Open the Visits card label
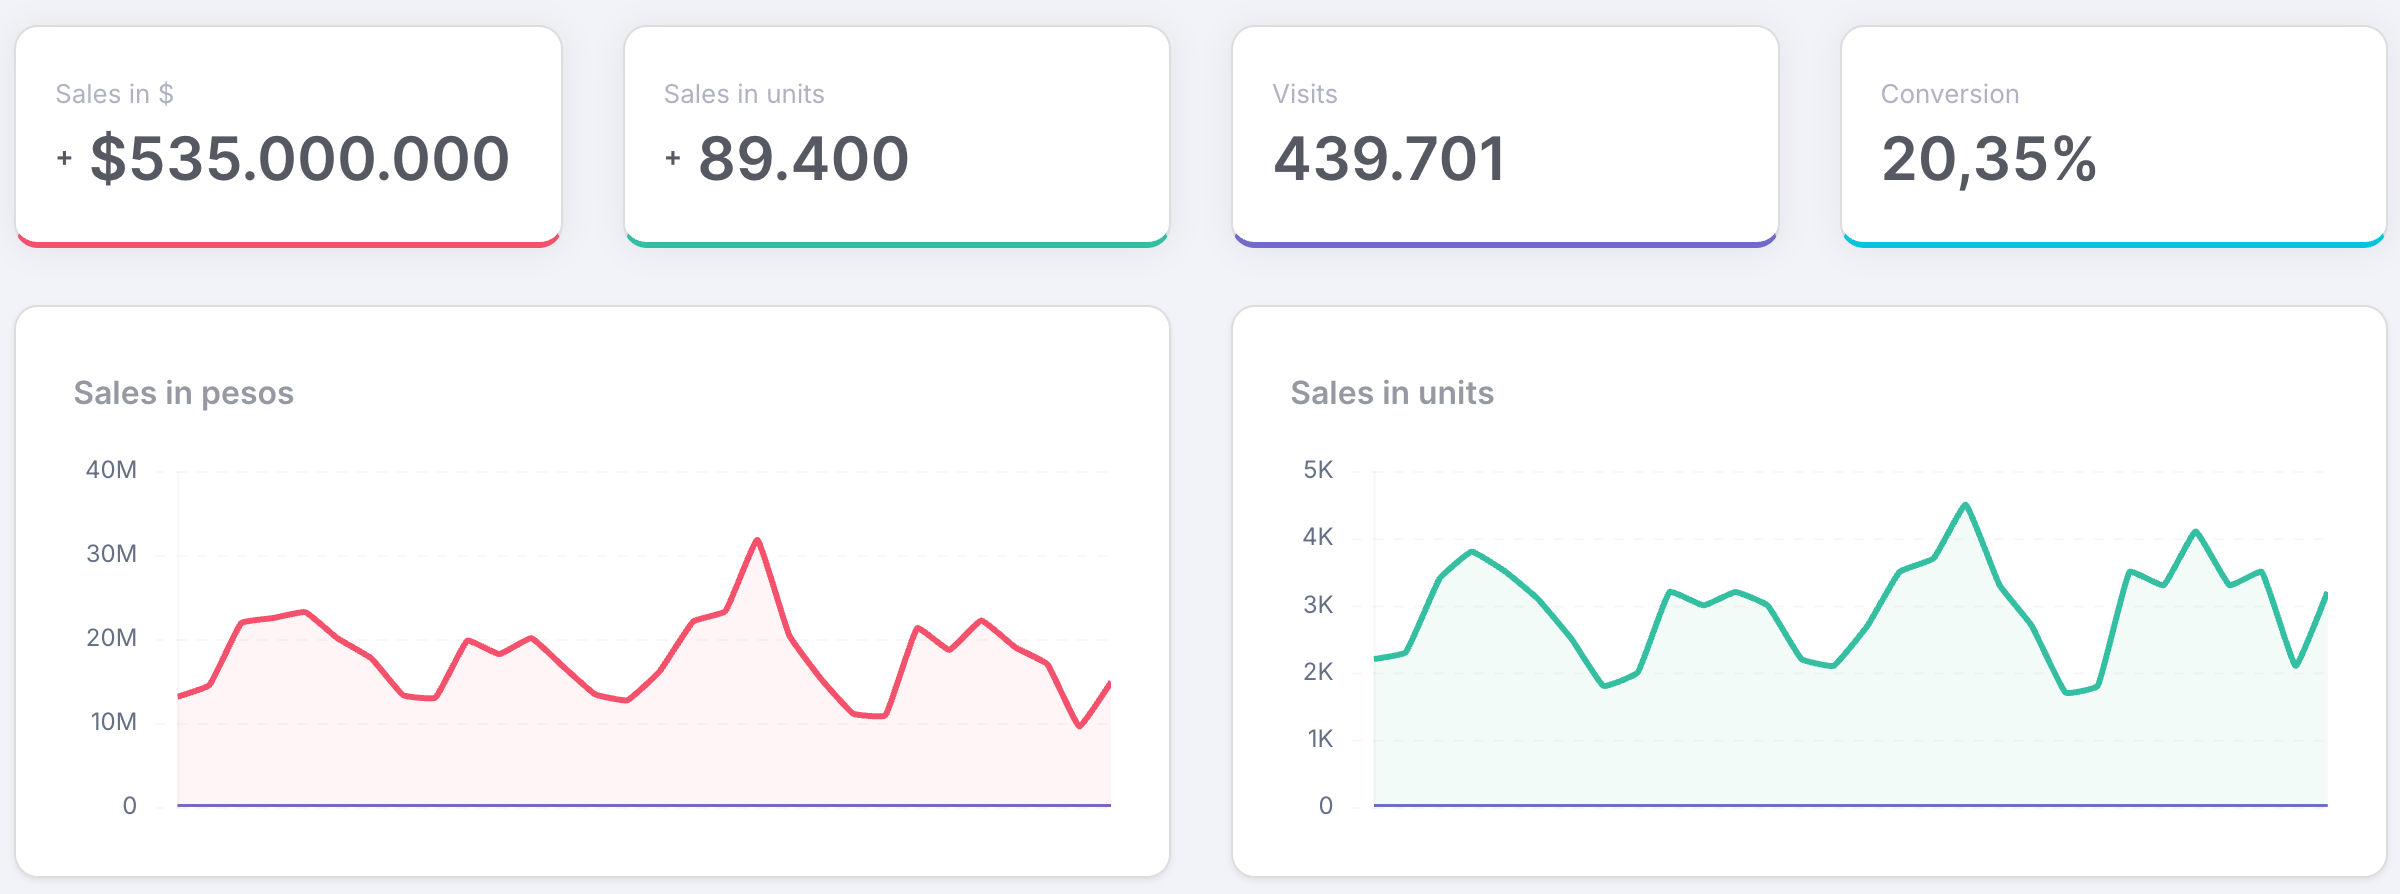The image size is (2400, 894). 1304,94
